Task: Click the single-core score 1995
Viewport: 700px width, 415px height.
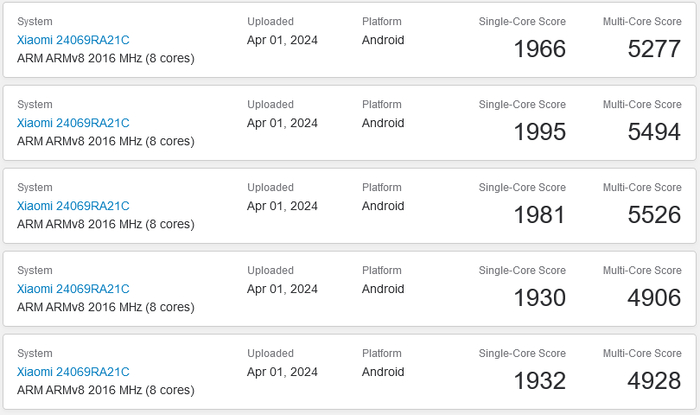Action: [539, 132]
